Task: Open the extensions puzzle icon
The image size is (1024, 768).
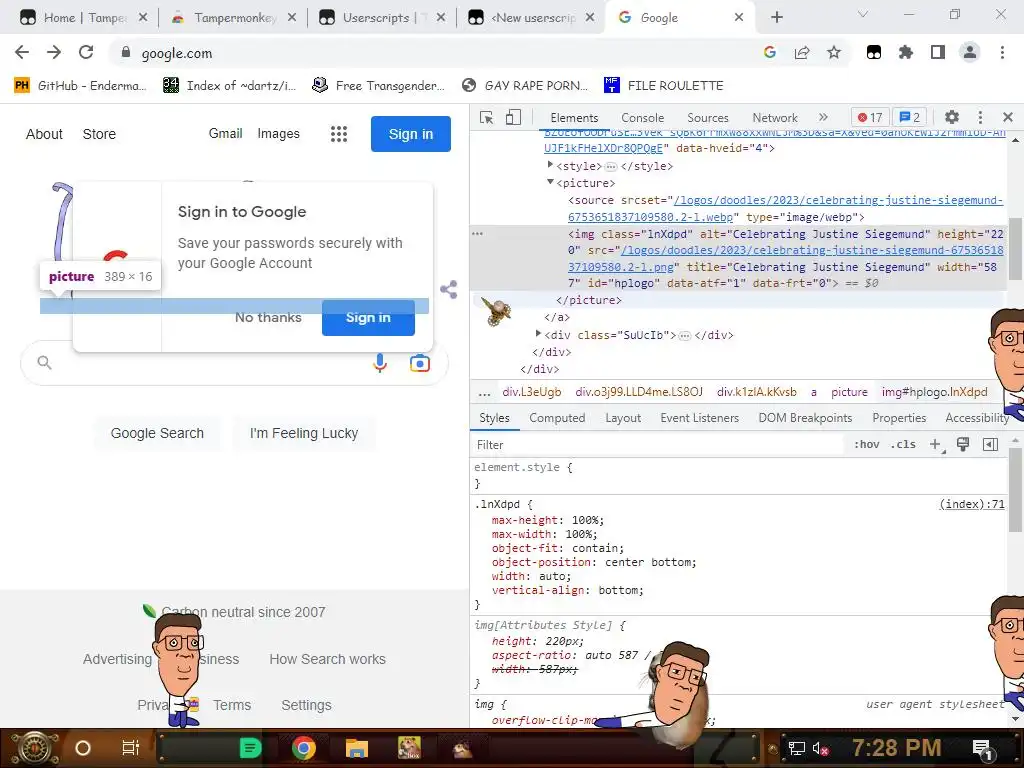Action: tap(906, 52)
